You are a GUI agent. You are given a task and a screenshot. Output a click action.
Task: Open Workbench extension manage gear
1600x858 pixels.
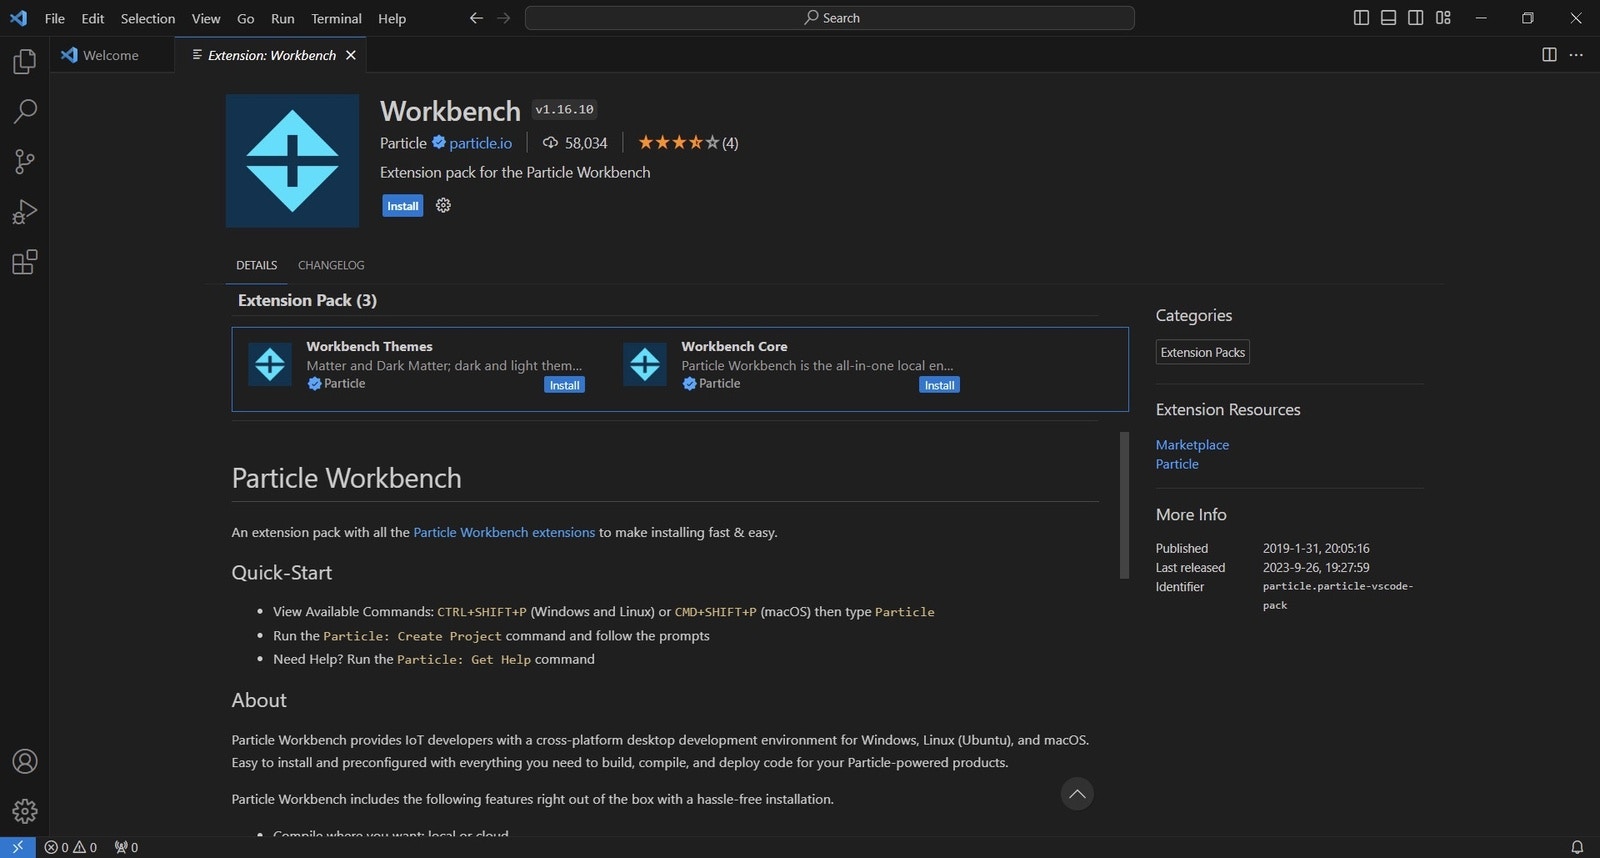(443, 205)
